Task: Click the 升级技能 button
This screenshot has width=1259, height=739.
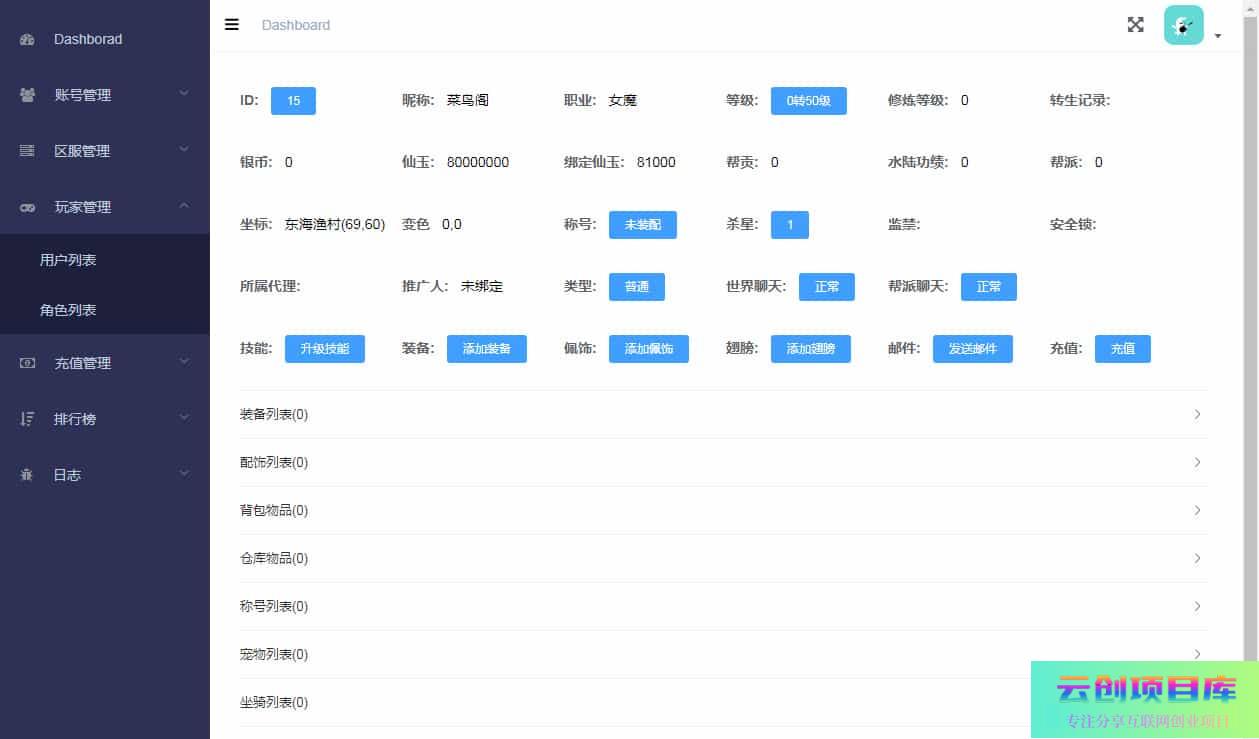Action: click(324, 349)
